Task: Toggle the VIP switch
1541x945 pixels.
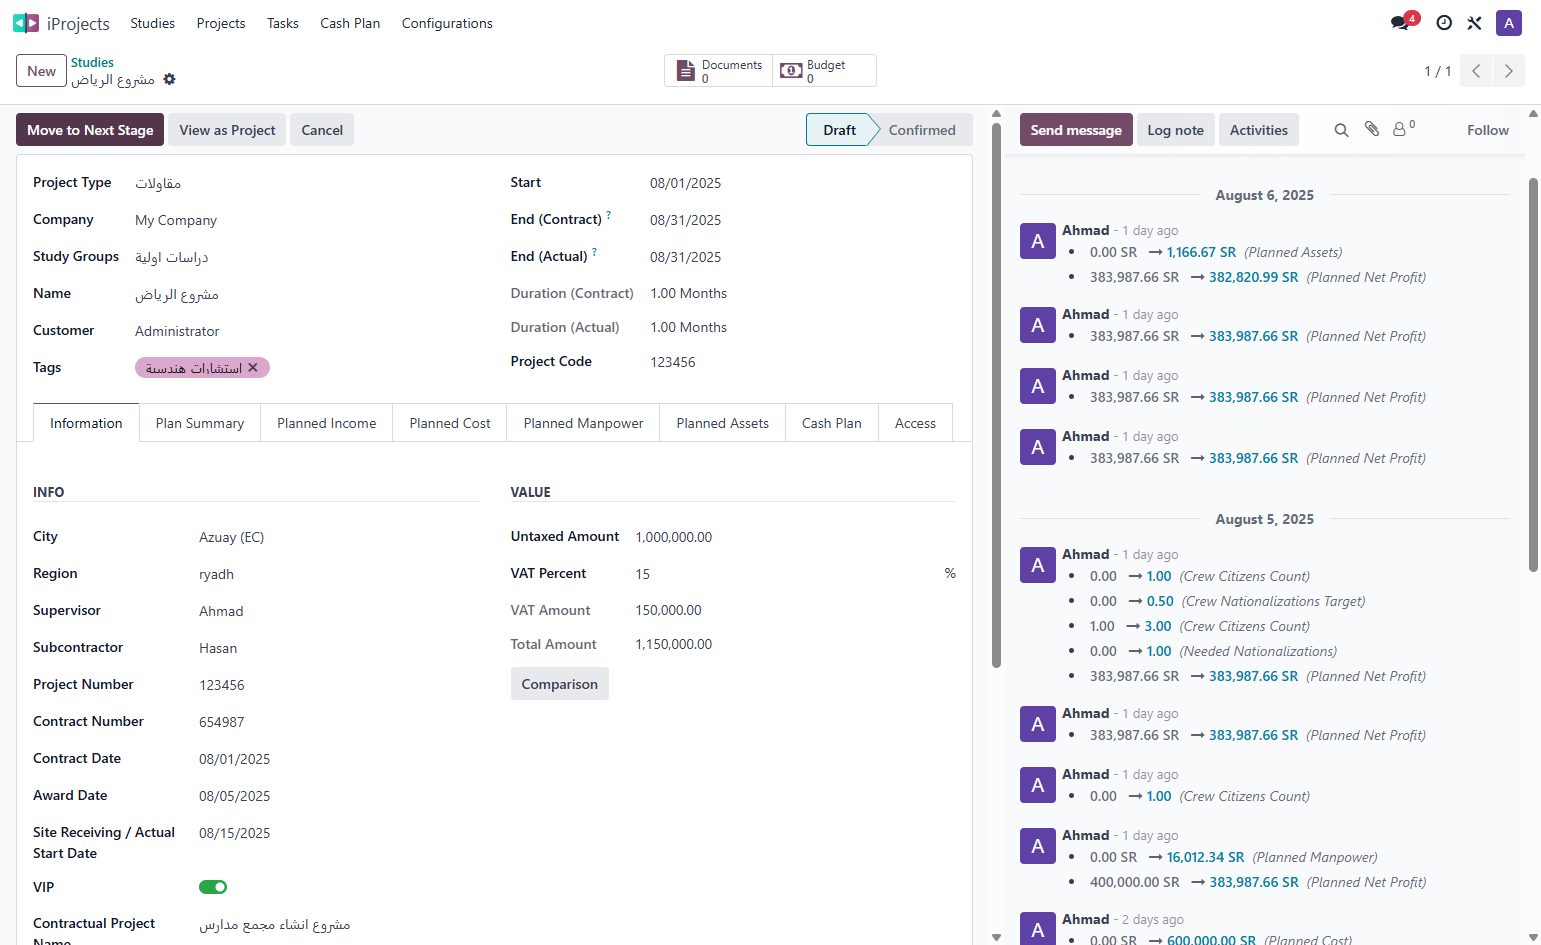Action: pyautogui.click(x=213, y=887)
